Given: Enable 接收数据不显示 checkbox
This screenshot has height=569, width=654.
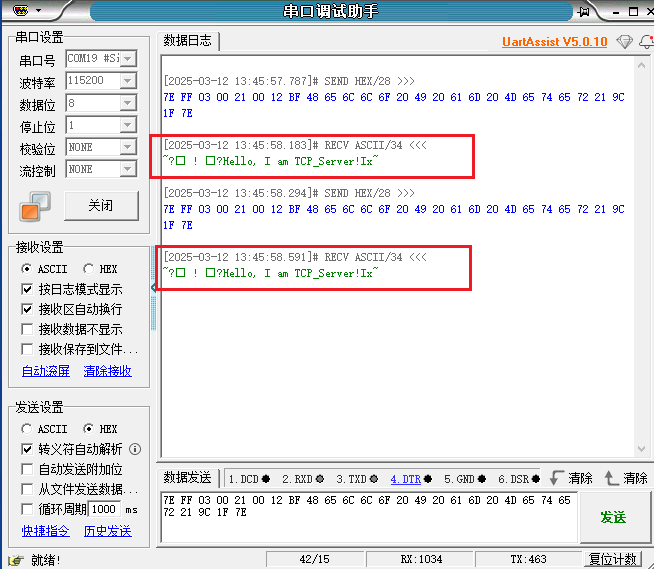Looking at the screenshot, I should click(27, 329).
